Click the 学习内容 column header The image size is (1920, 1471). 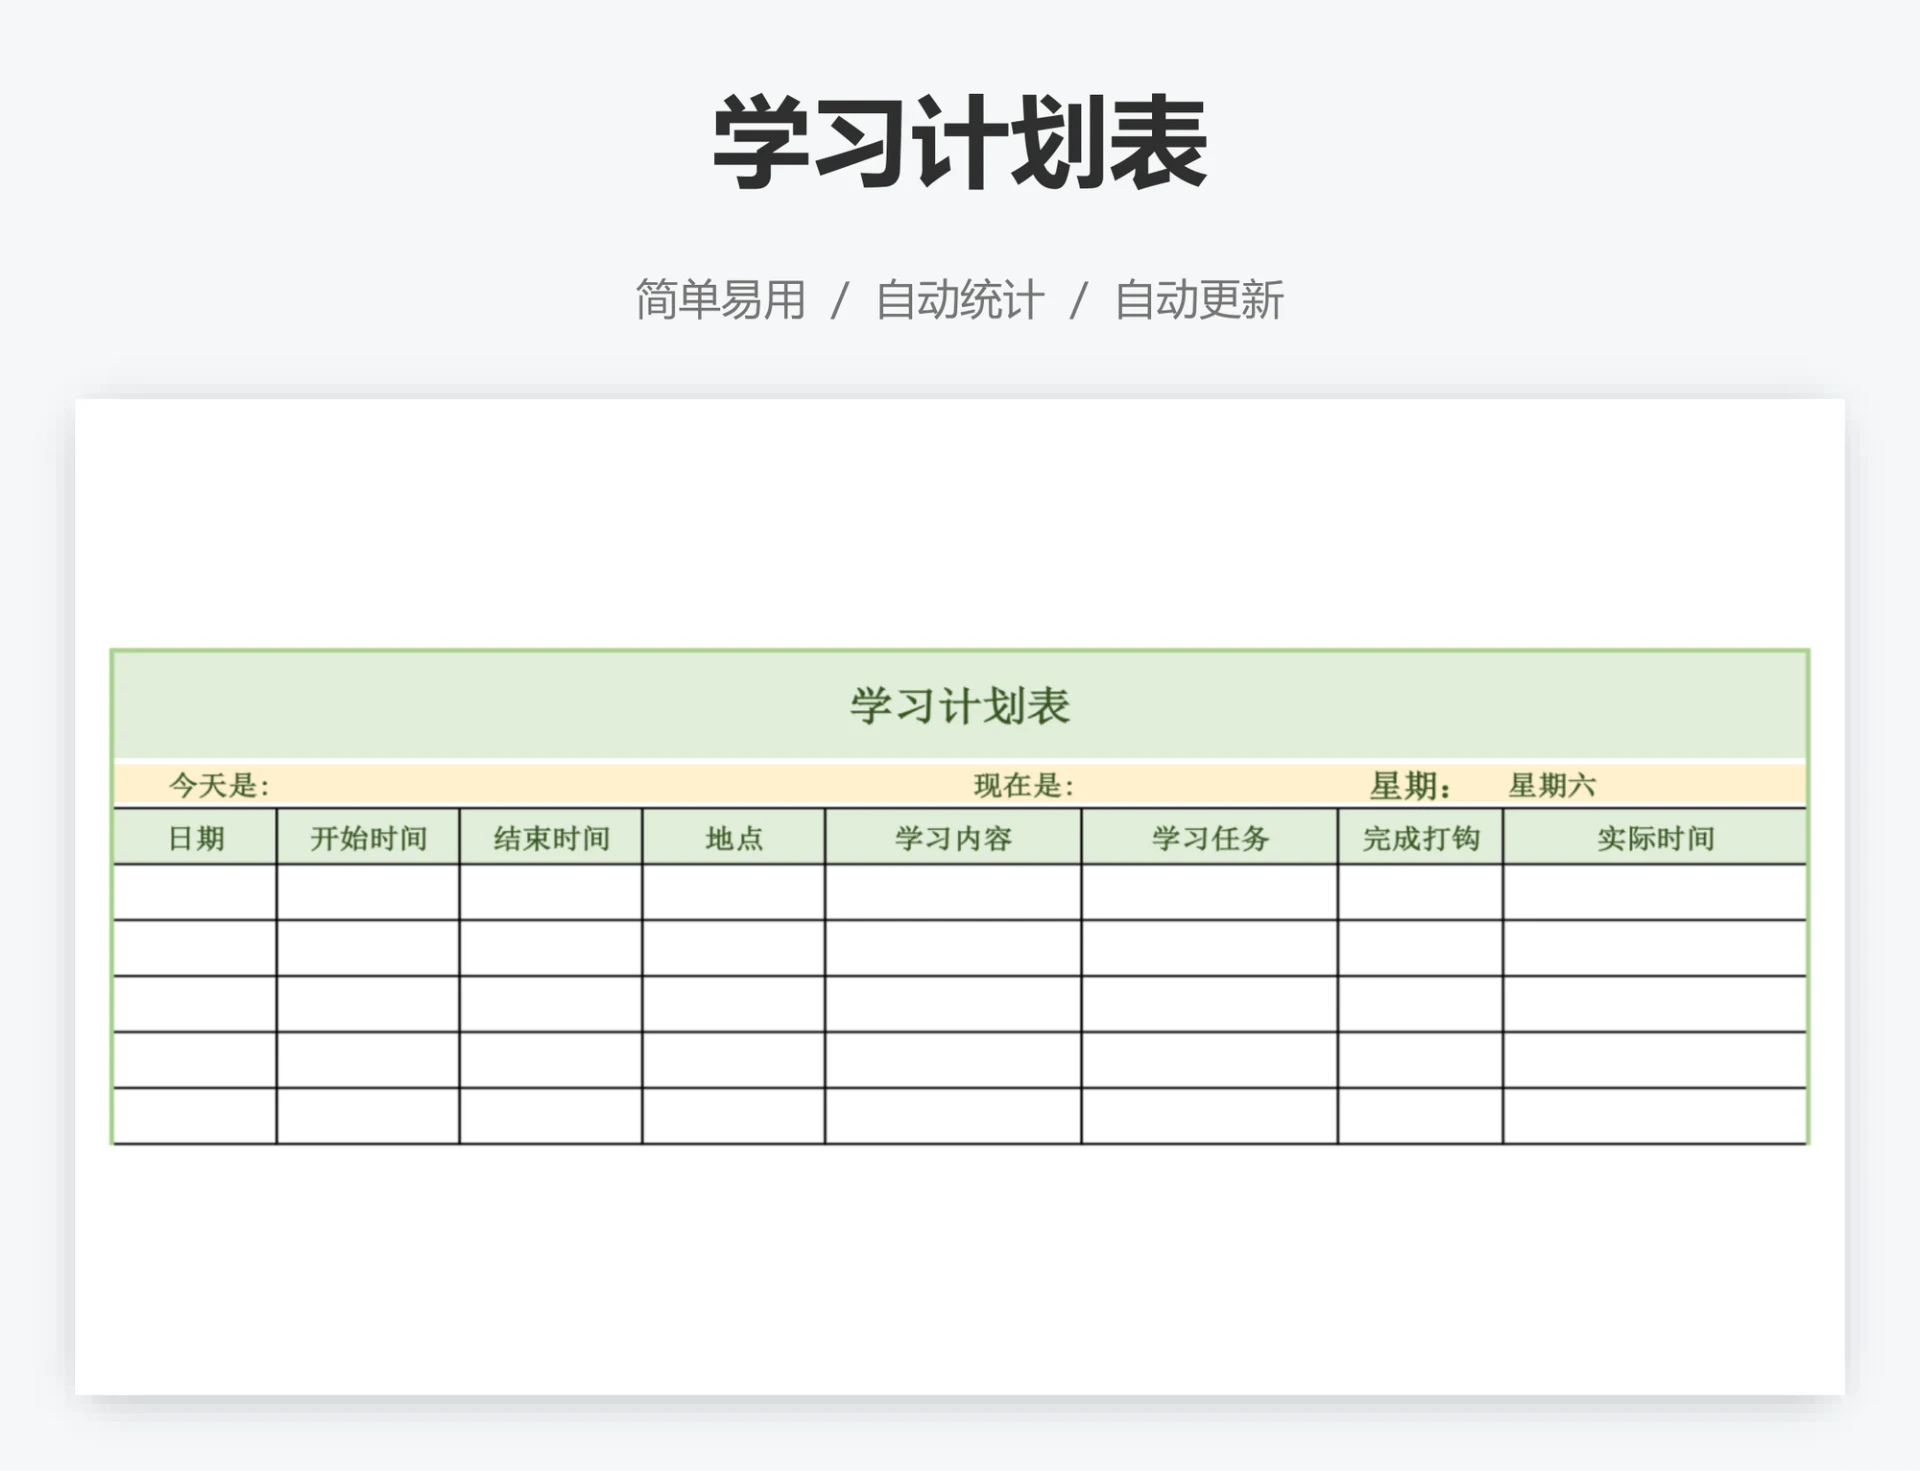(x=952, y=840)
